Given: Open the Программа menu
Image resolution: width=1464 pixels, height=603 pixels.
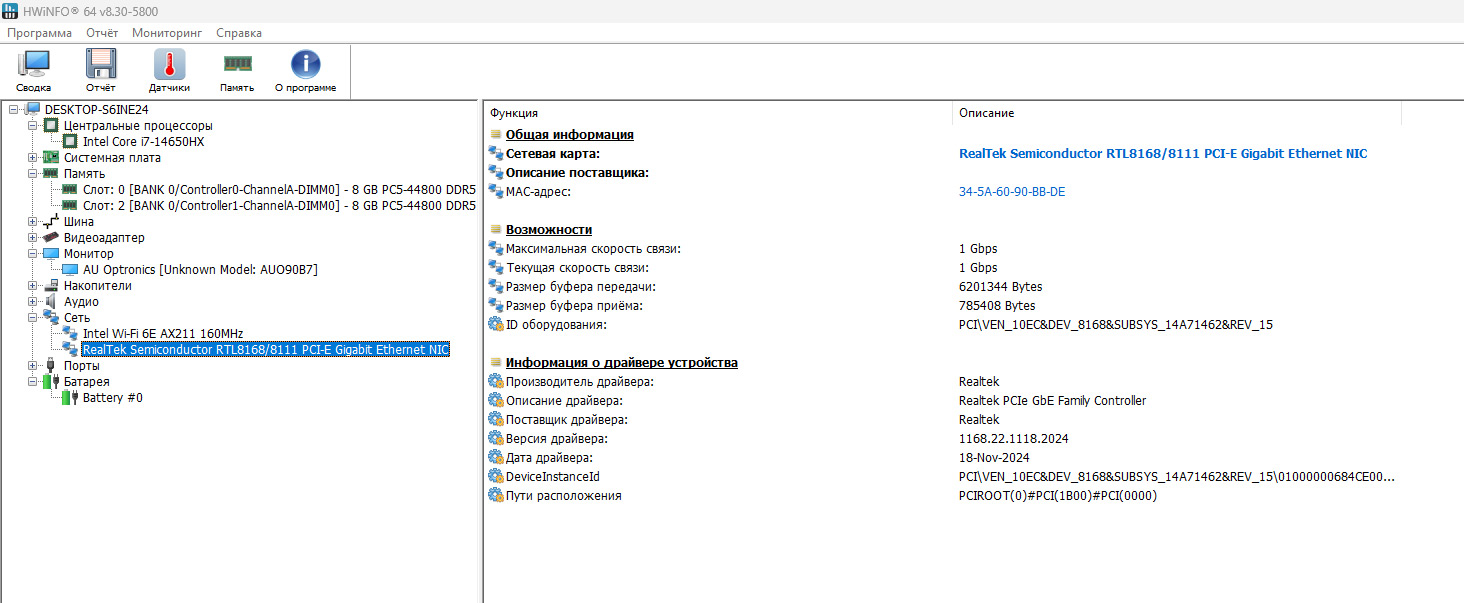Looking at the screenshot, I should click(x=40, y=33).
